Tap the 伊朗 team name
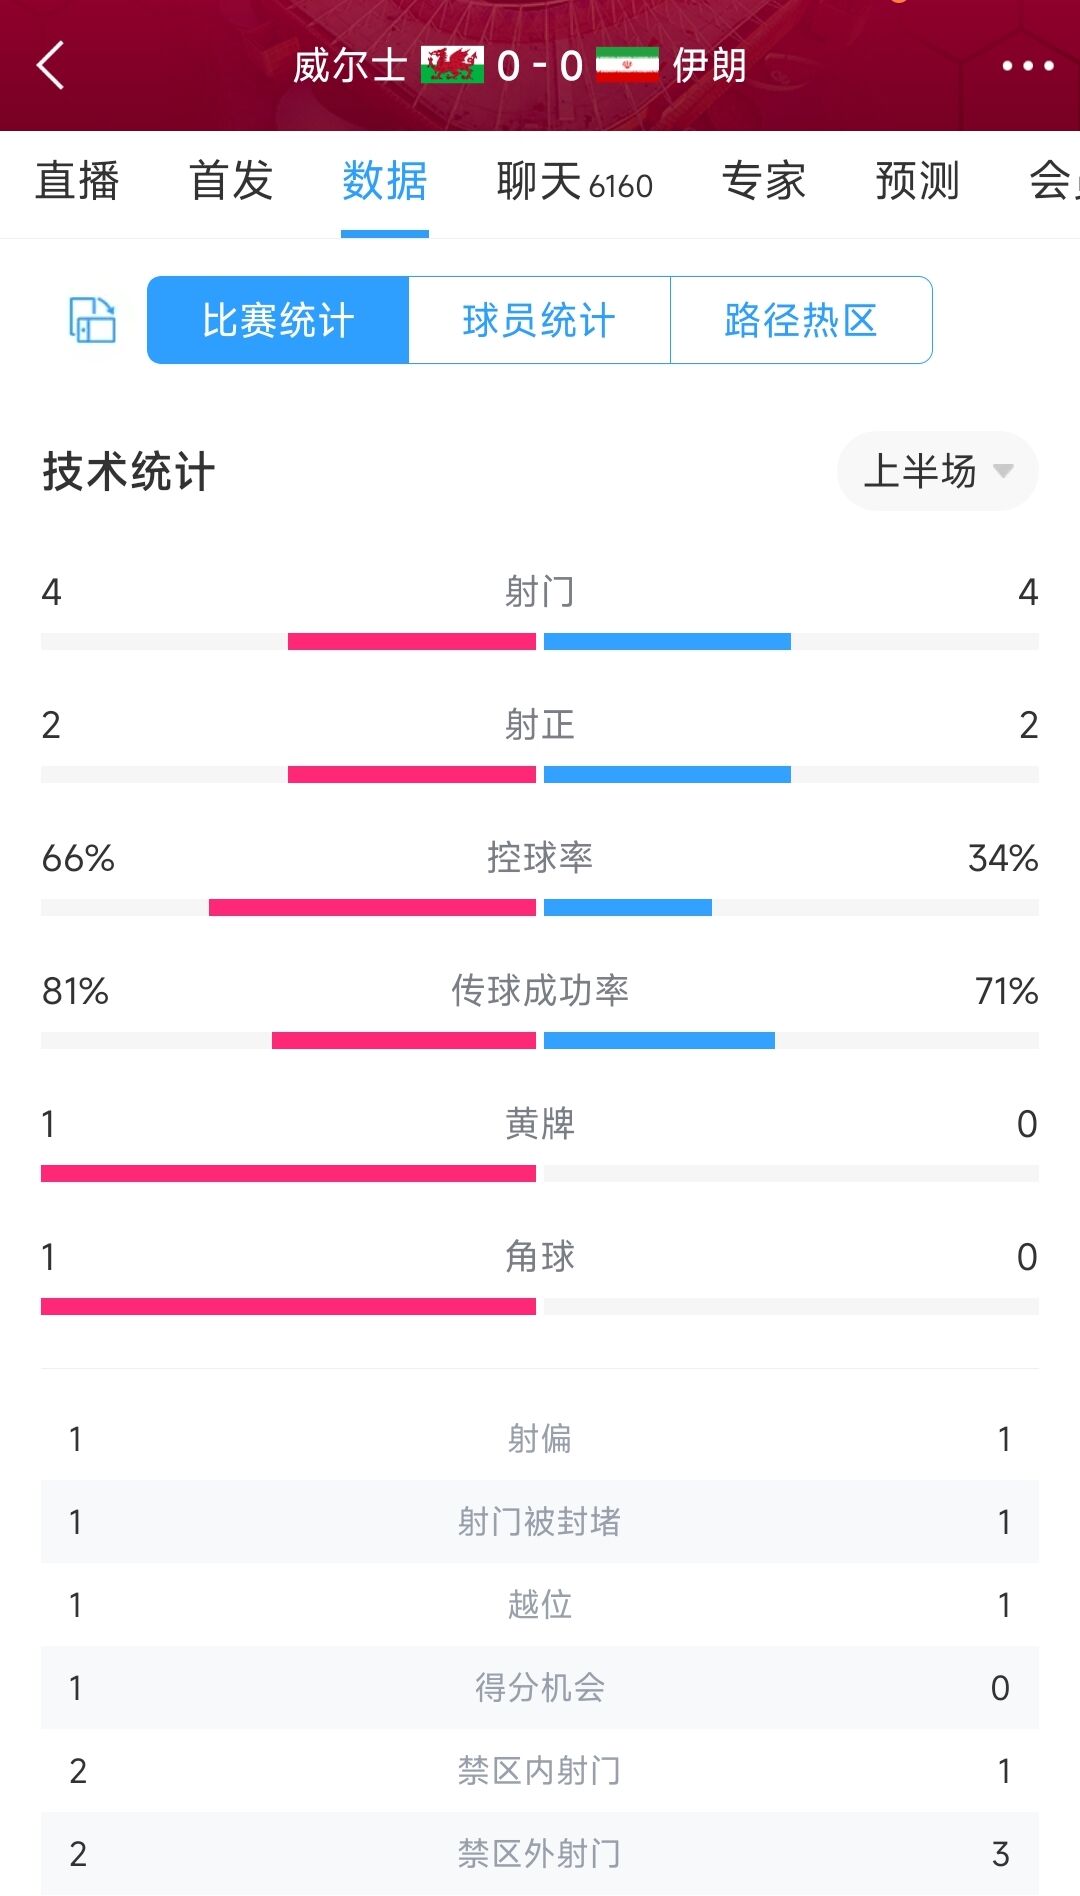The image size is (1080, 1896). (709, 66)
